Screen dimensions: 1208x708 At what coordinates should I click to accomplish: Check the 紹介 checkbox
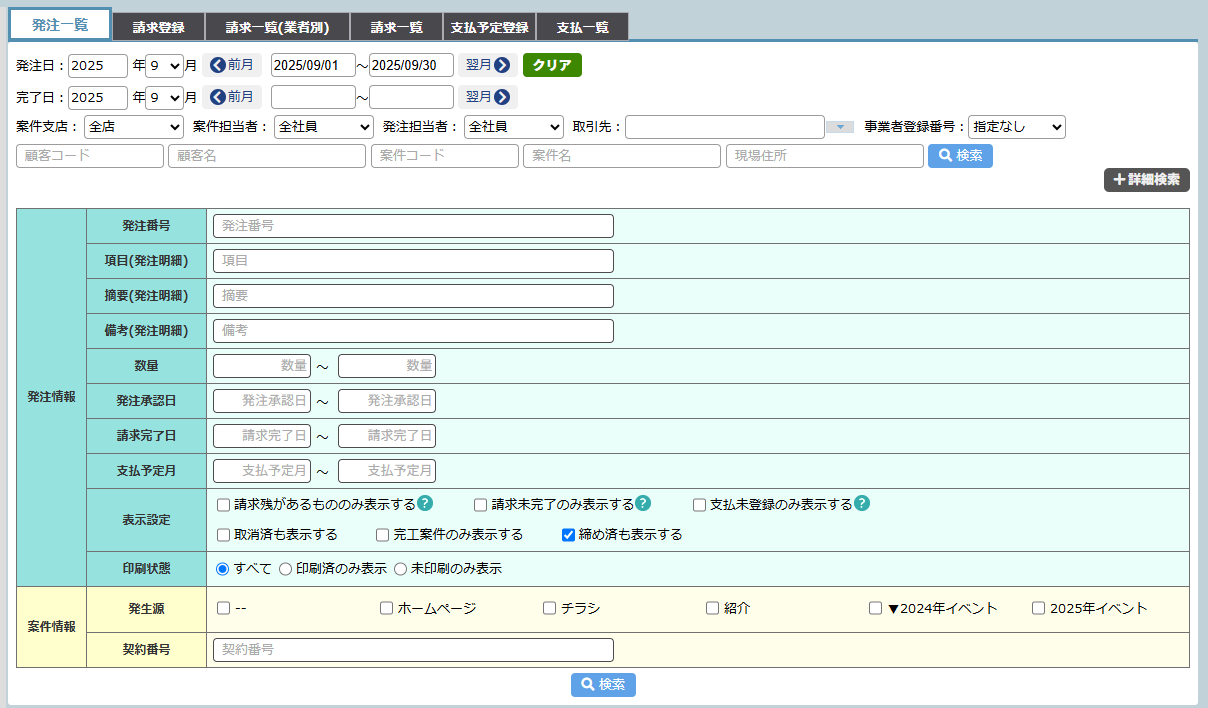coord(713,608)
